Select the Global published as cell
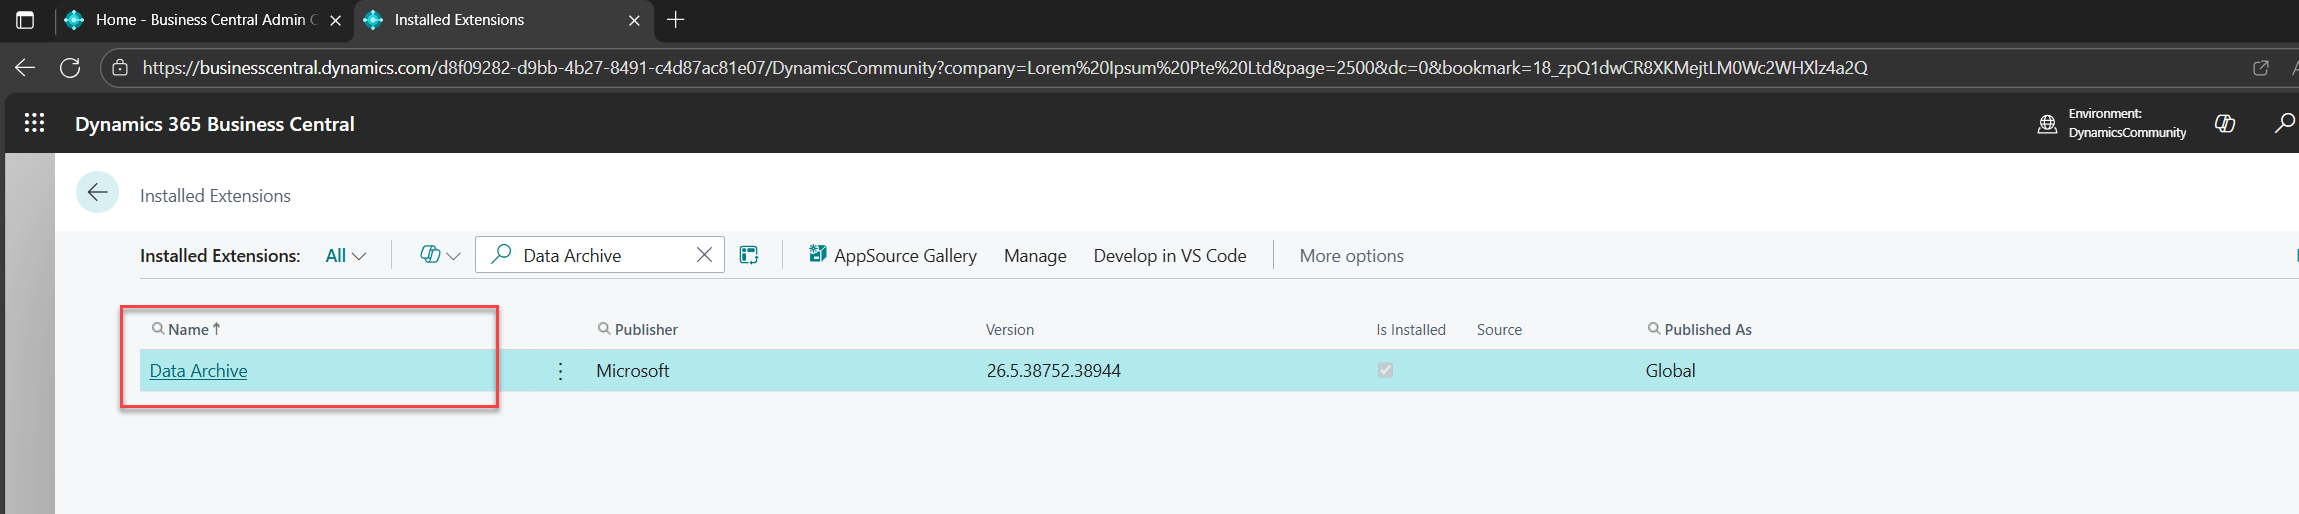The height and width of the screenshot is (514, 2299). [1670, 370]
